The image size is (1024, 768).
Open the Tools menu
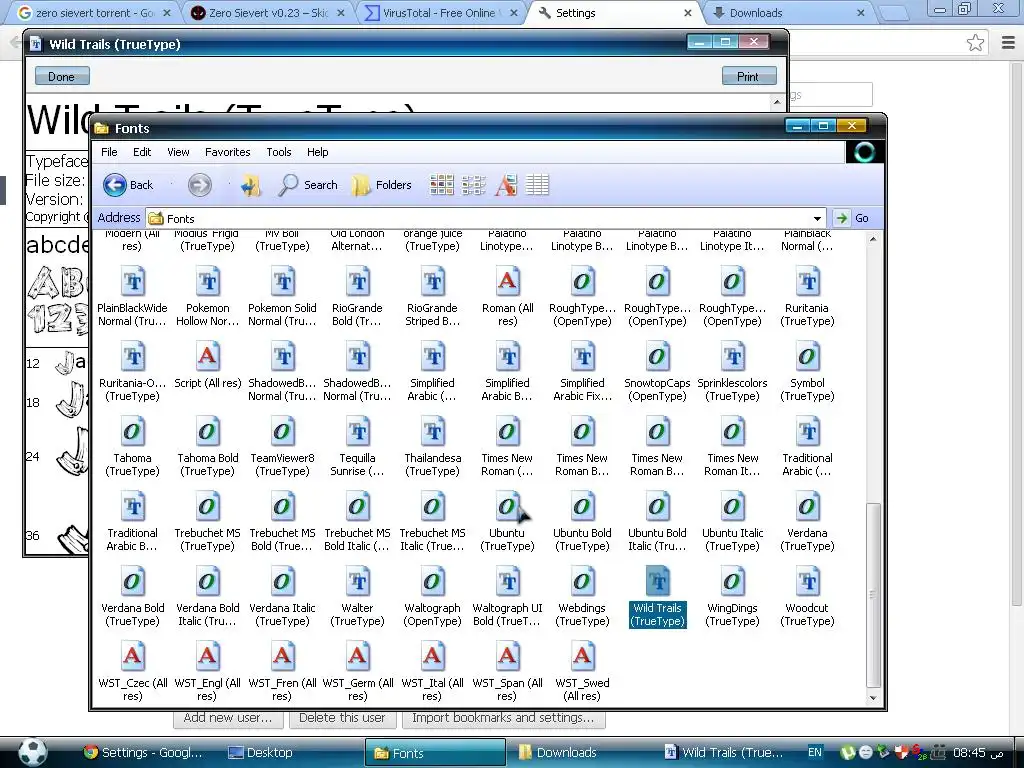coord(279,152)
